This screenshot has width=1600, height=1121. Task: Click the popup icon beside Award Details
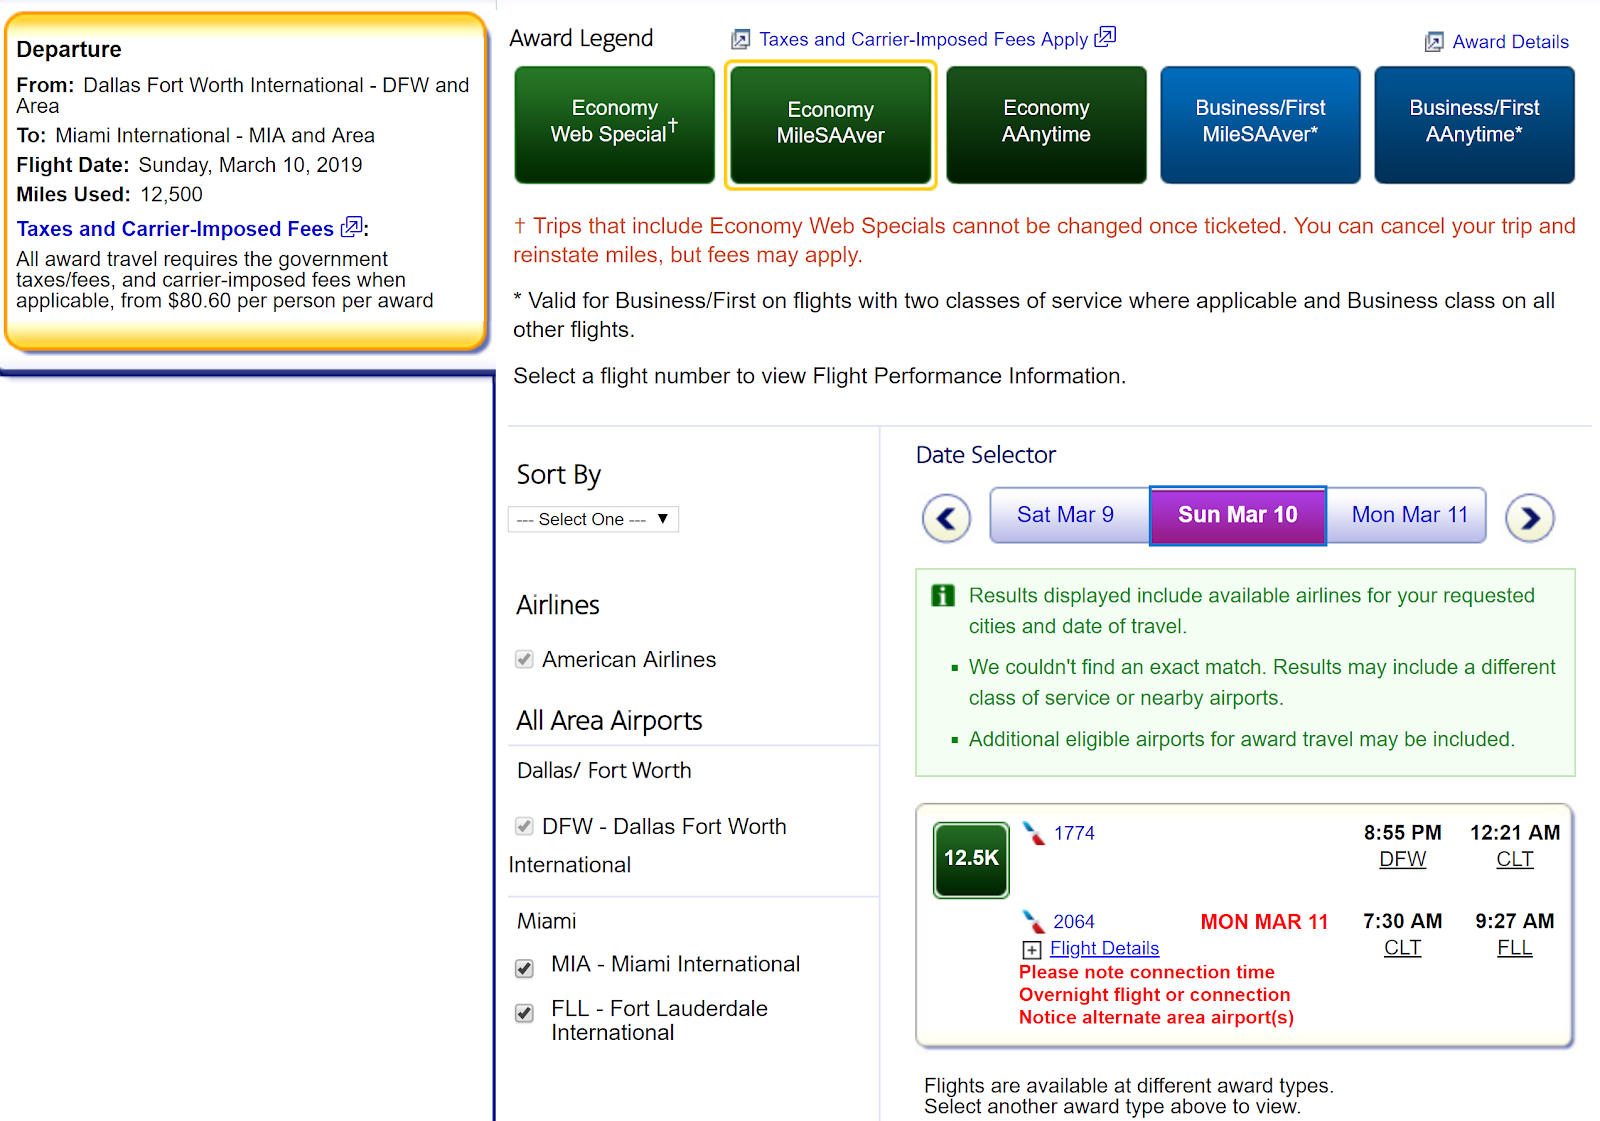coord(1434,42)
